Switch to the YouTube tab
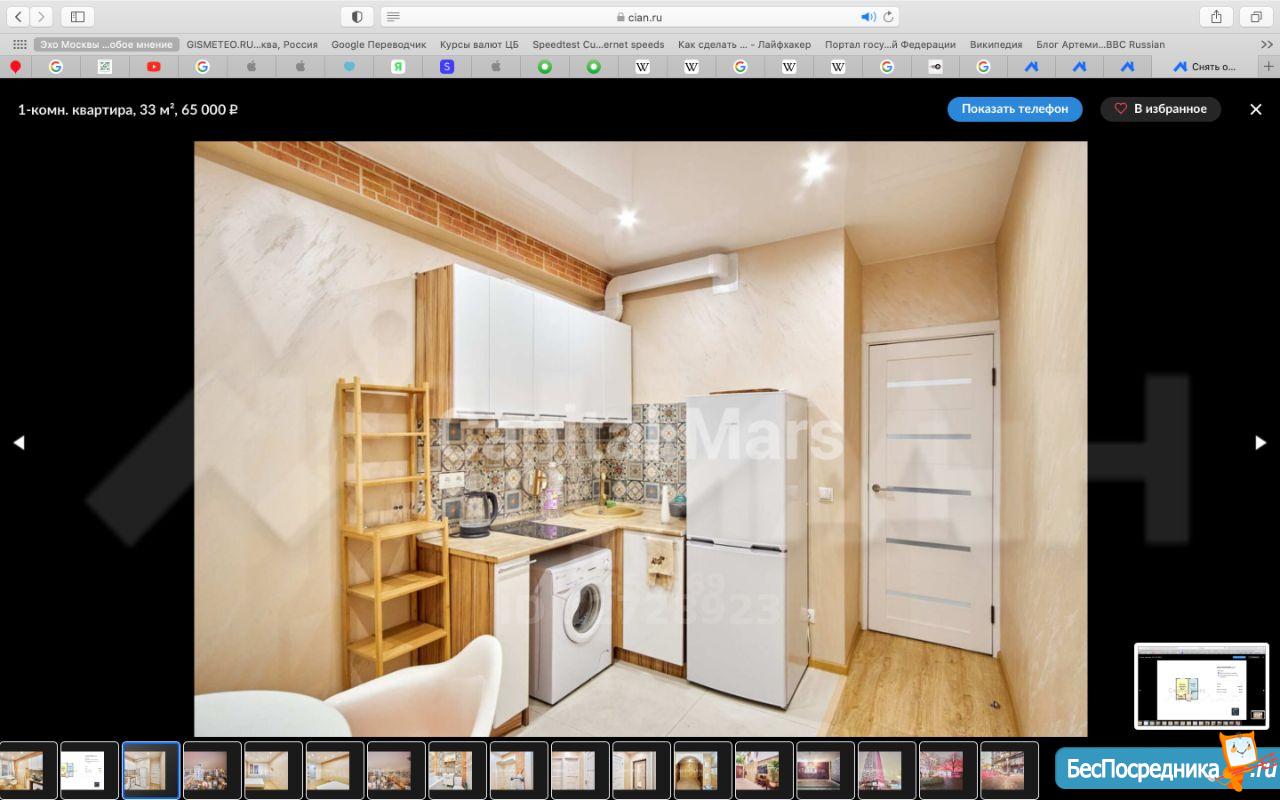The height and width of the screenshot is (800, 1280). pyautogui.click(x=153, y=66)
